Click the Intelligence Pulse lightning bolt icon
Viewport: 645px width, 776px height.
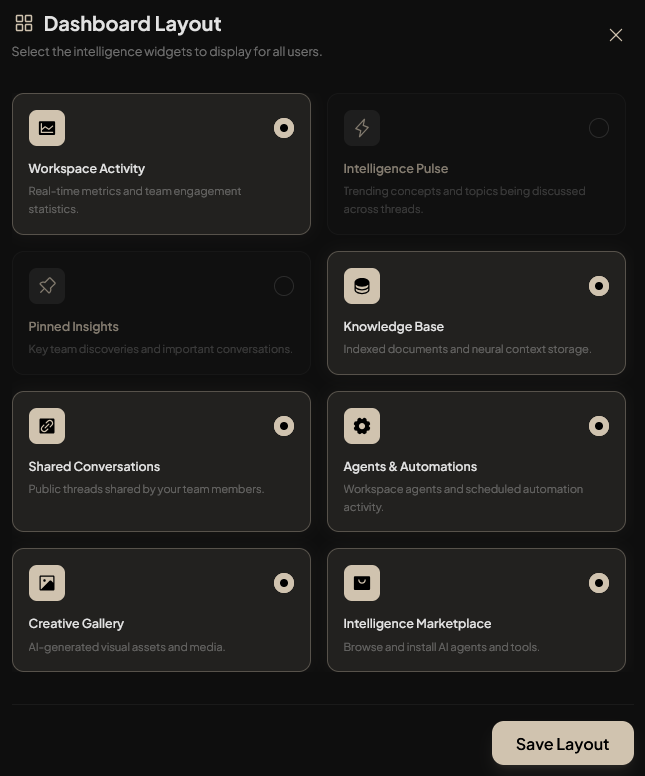[x=362, y=128]
